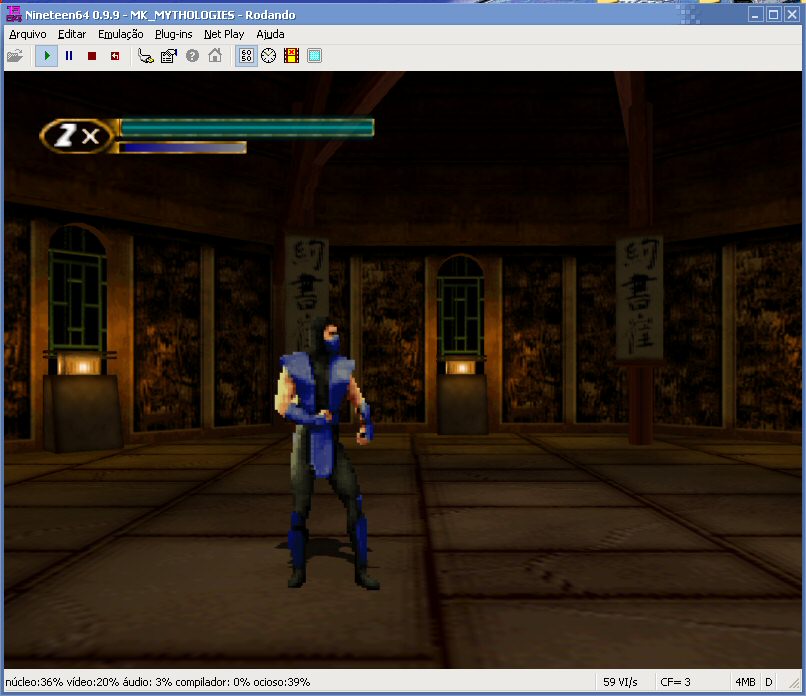The image size is (806, 696).
Task: Click the Nineteen64 title bar app icon
Action: [14, 14]
